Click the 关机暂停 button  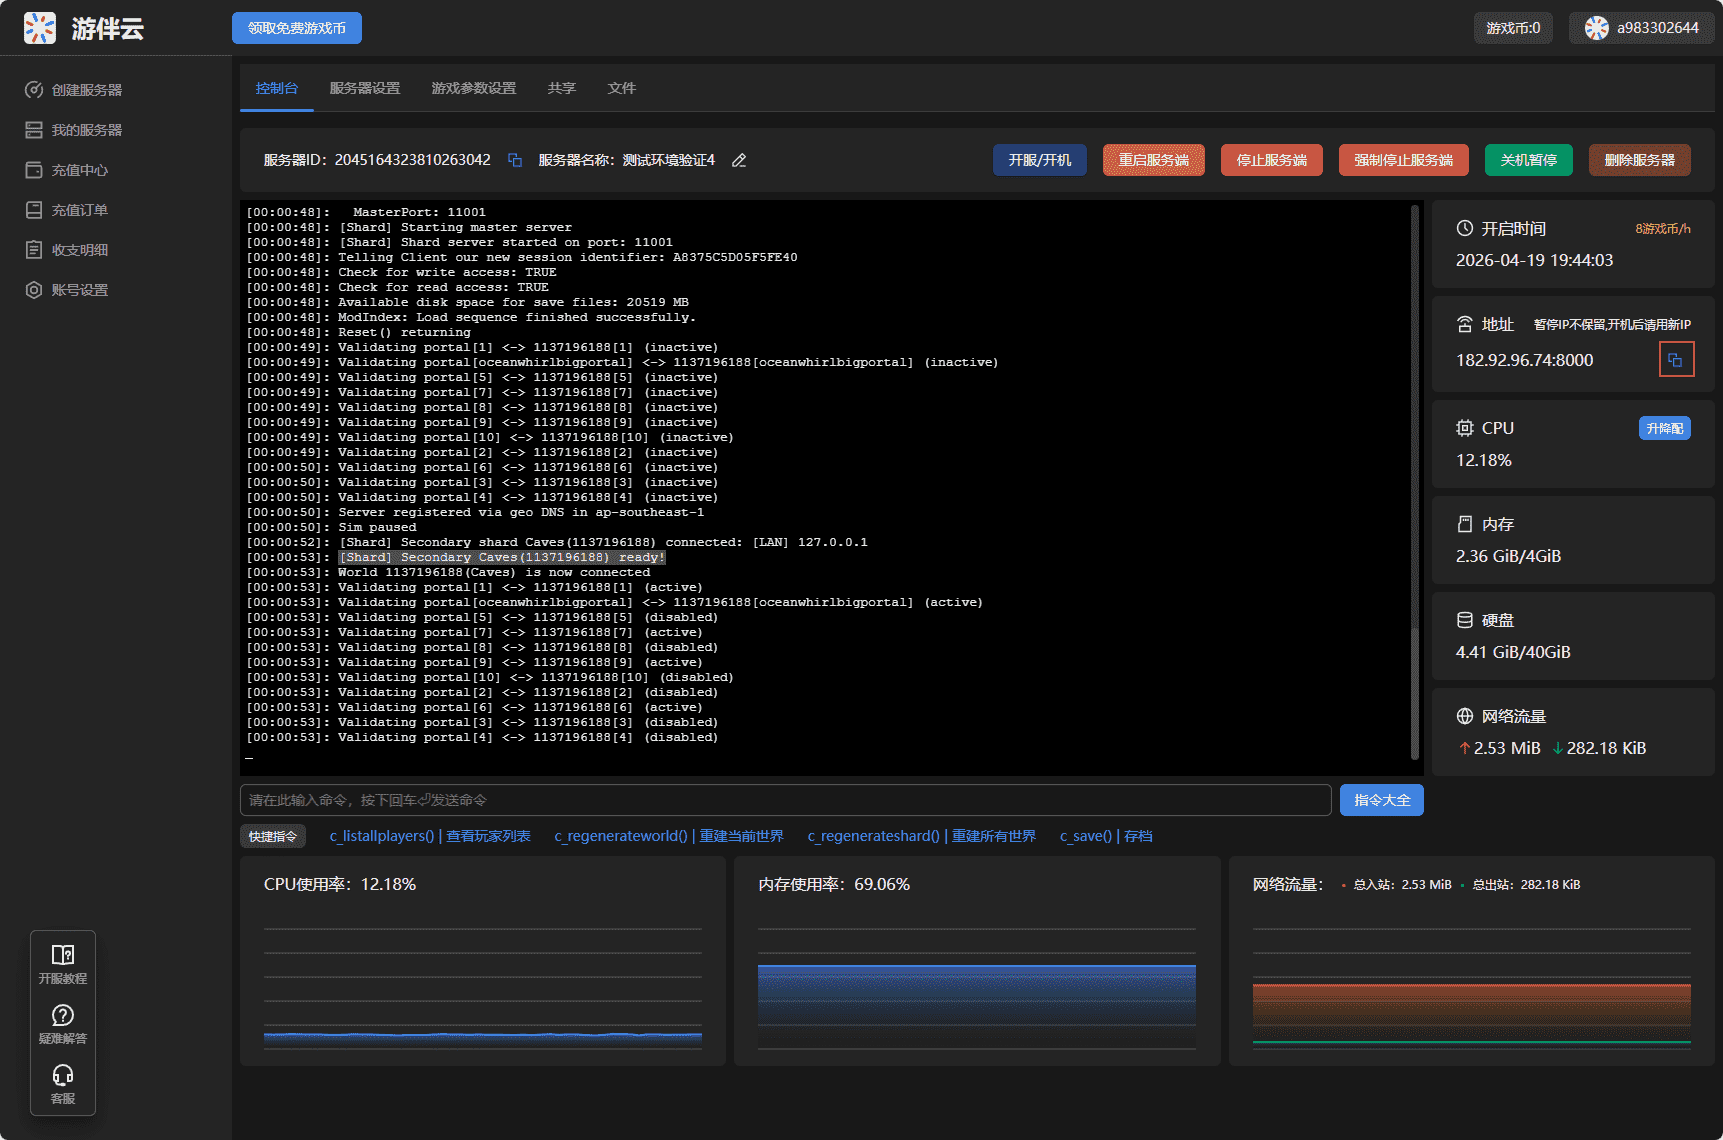point(1529,160)
